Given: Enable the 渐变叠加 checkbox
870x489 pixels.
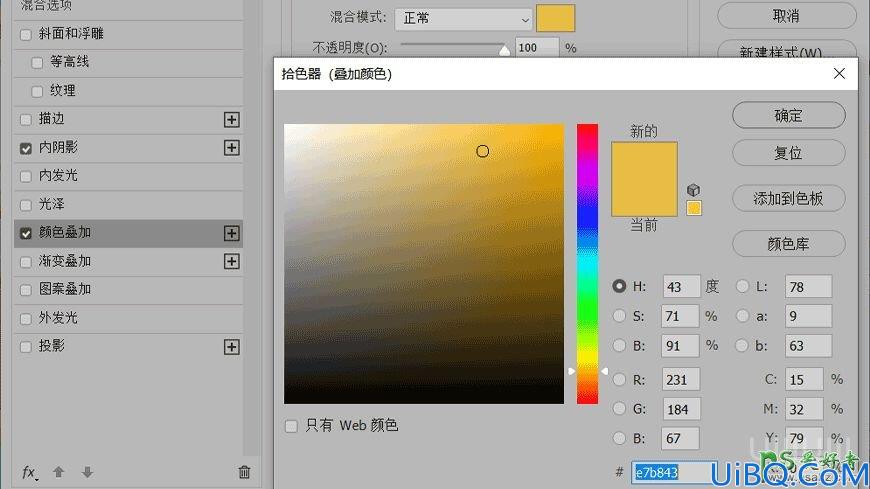Looking at the screenshot, I should tap(26, 262).
